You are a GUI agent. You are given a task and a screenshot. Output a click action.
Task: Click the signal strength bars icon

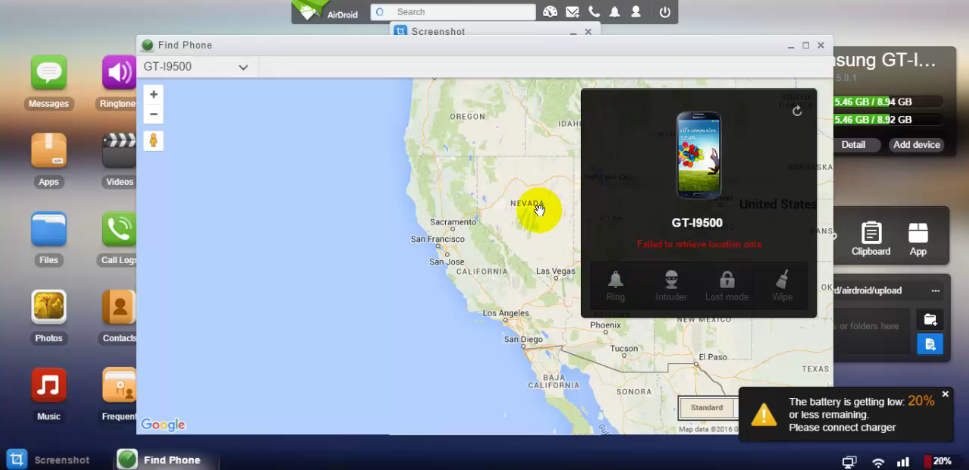click(903, 462)
